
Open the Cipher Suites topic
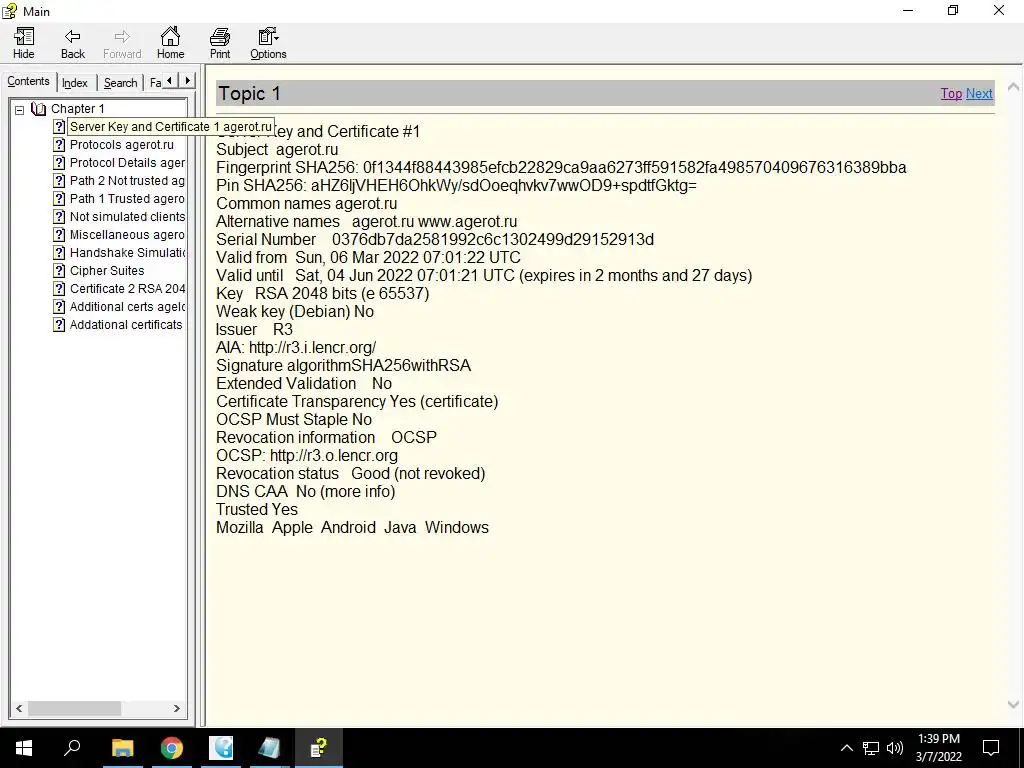107,270
